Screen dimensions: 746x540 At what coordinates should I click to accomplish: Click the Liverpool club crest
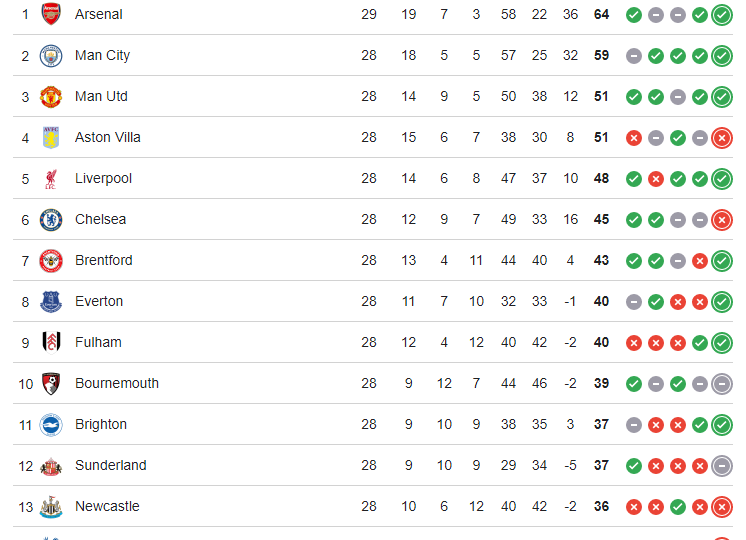[50, 178]
